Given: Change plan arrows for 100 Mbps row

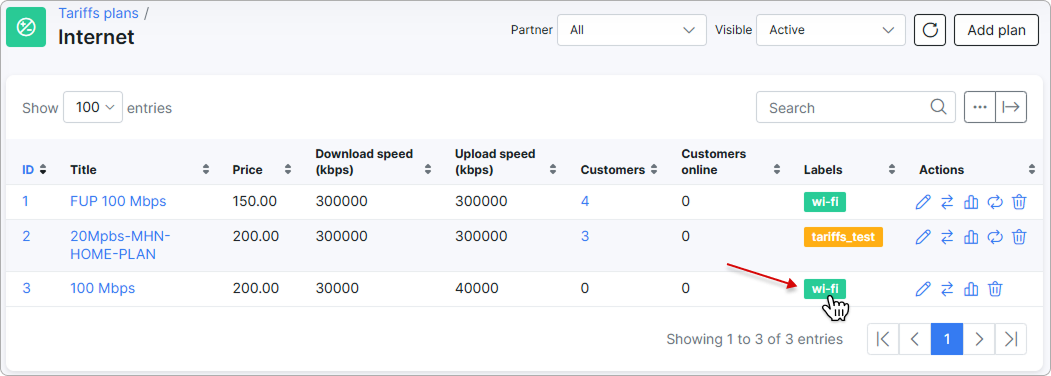Looking at the screenshot, I should (x=947, y=289).
